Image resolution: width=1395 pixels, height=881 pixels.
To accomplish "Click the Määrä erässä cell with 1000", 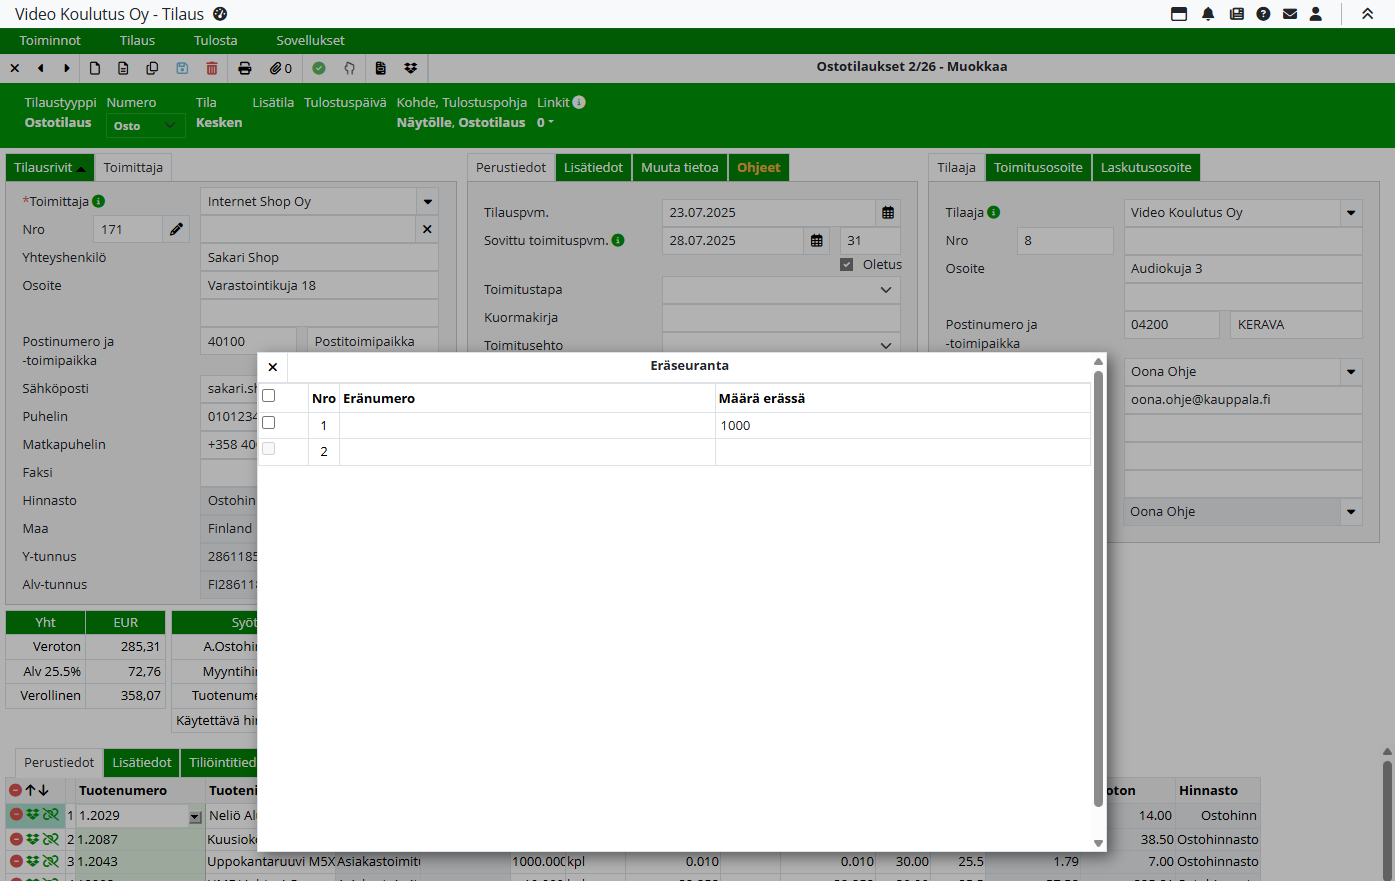I will tap(902, 426).
